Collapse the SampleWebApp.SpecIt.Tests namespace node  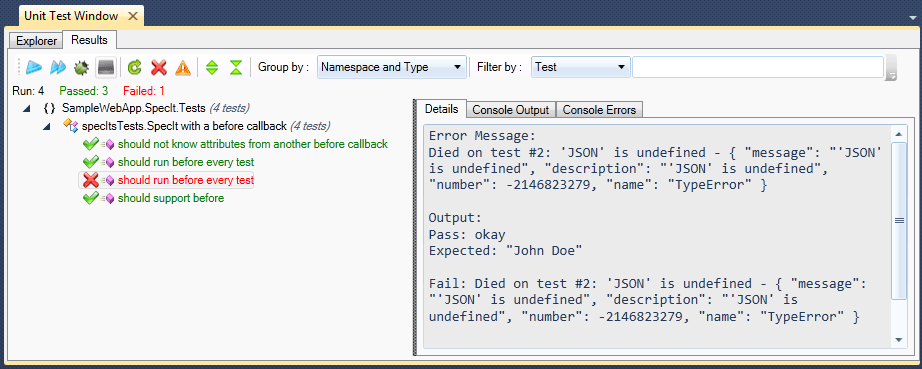[26, 109]
